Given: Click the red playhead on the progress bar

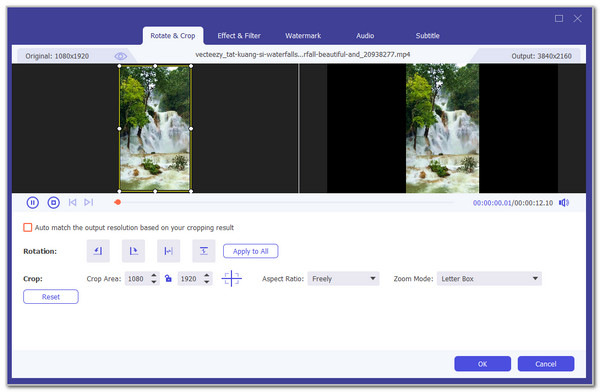Looking at the screenshot, I should tap(117, 202).
